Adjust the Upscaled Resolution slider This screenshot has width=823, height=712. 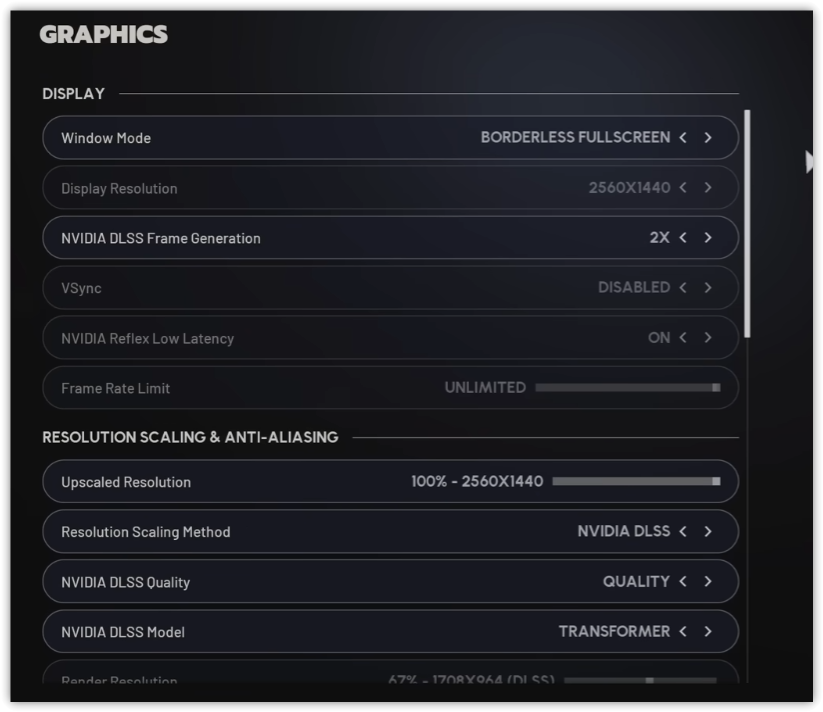(716, 481)
